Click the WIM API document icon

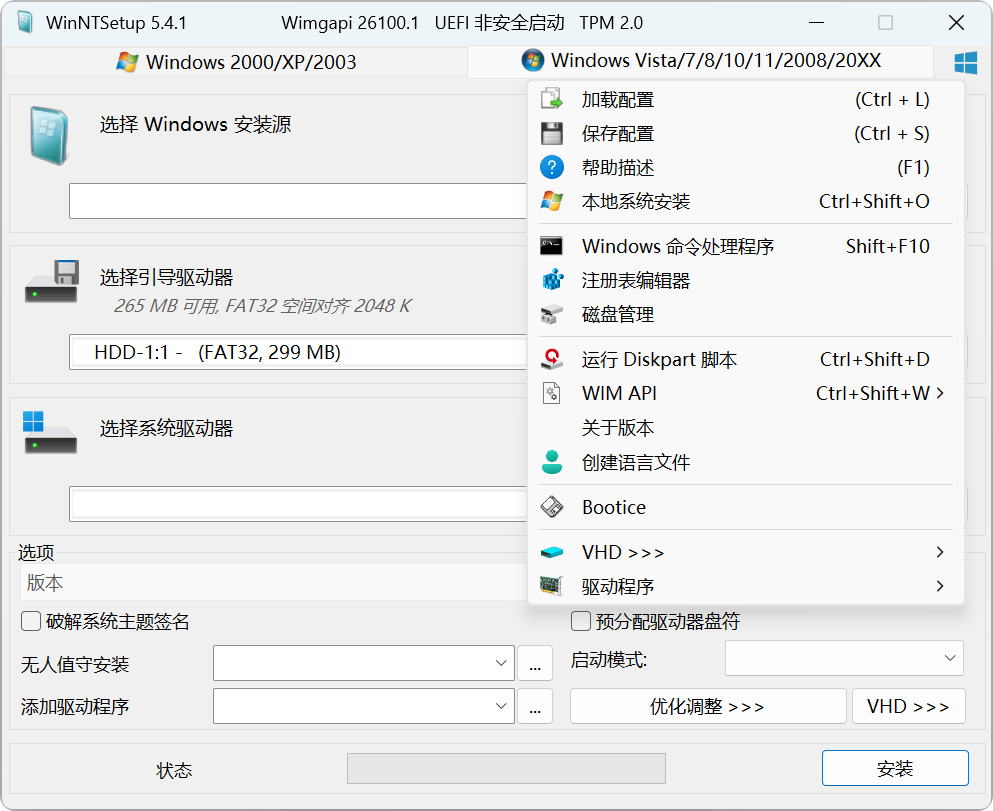[x=552, y=393]
